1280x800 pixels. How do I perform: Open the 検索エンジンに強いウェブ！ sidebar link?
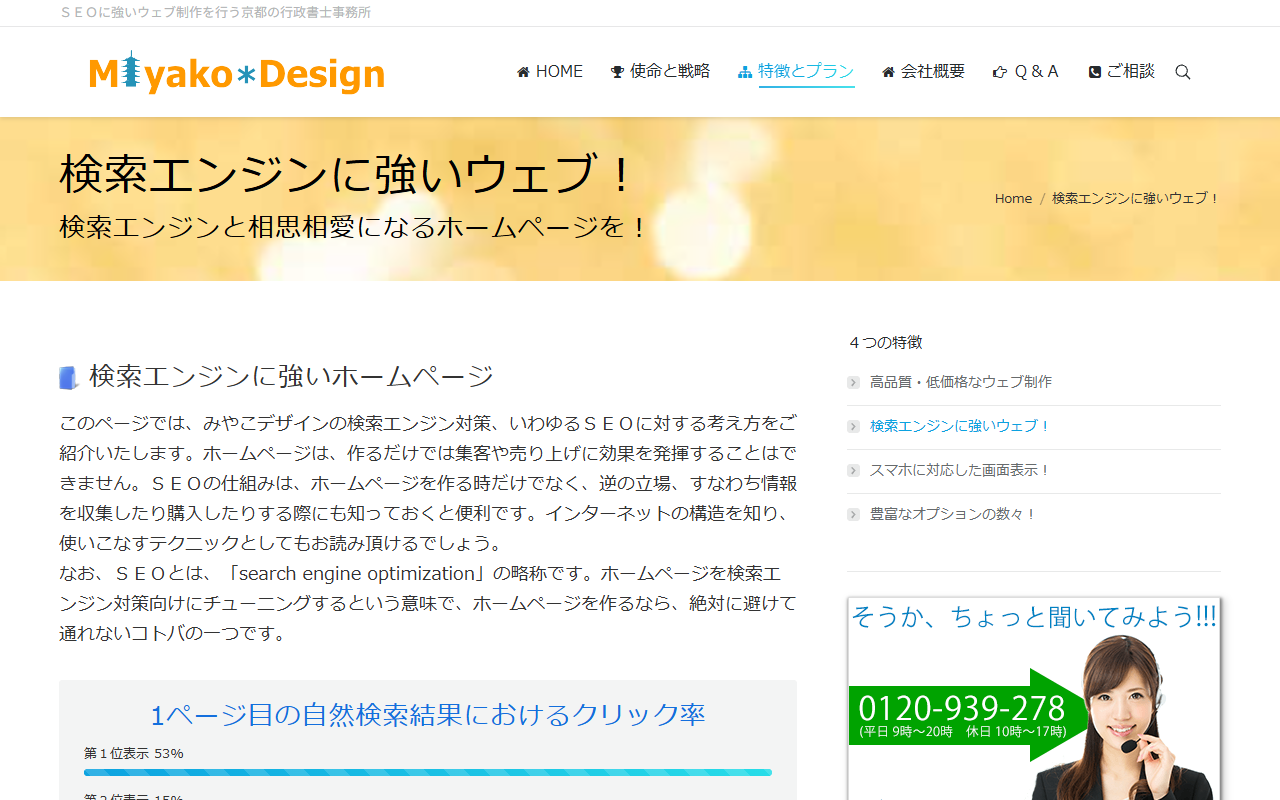tap(958, 425)
